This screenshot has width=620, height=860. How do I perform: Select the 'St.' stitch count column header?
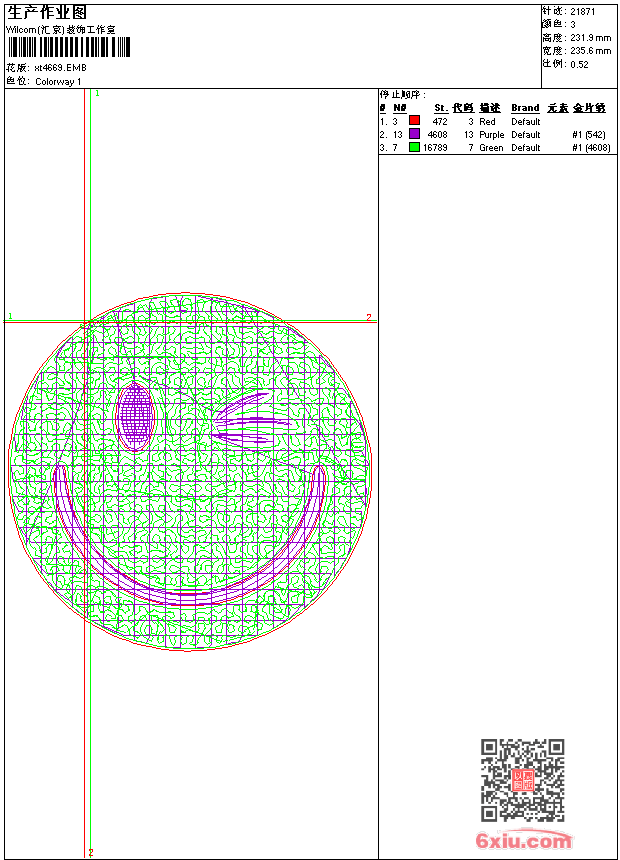(x=440, y=108)
